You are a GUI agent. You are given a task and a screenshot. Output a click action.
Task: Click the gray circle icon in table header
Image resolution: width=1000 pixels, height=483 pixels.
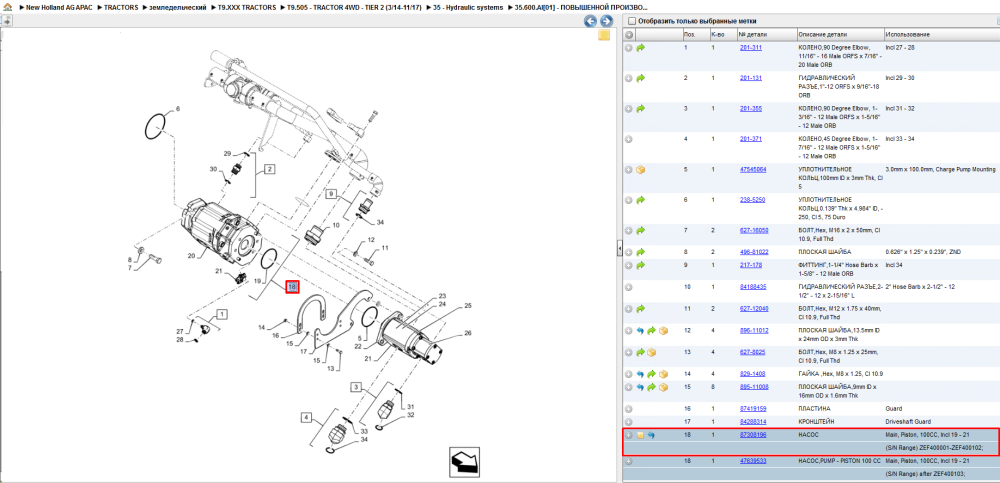click(629, 34)
